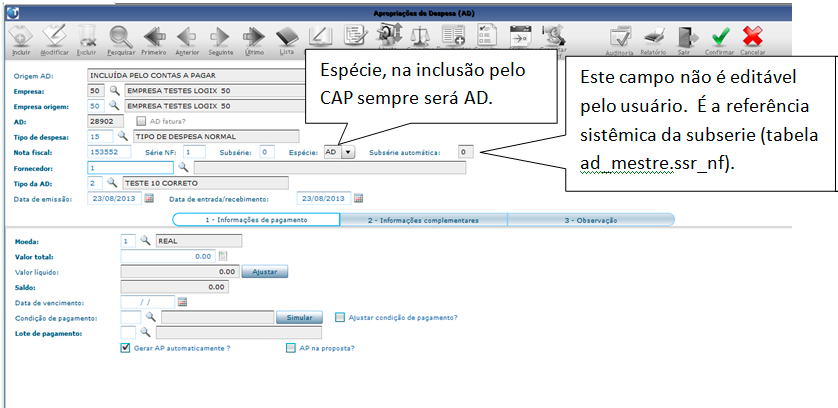
Task: Click the Subsérie input field
Action: [x=267, y=152]
